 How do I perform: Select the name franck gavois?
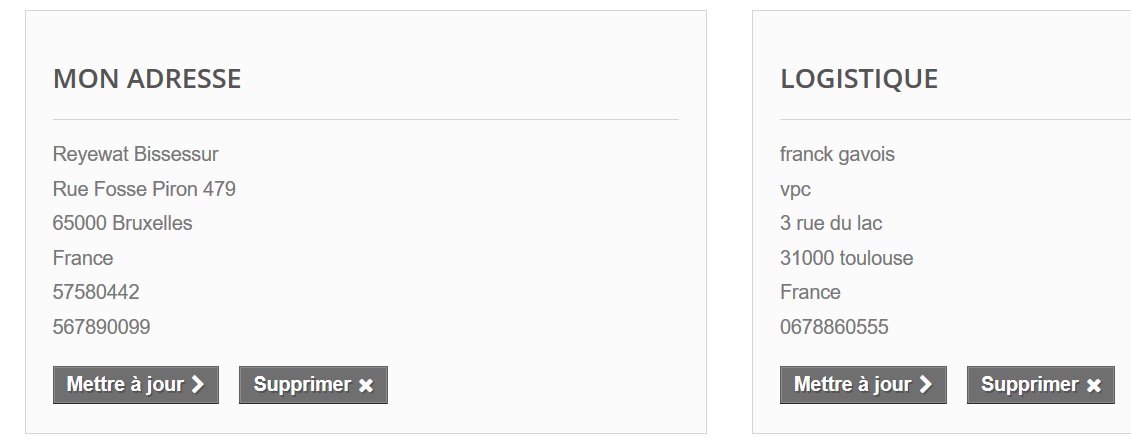click(x=837, y=155)
